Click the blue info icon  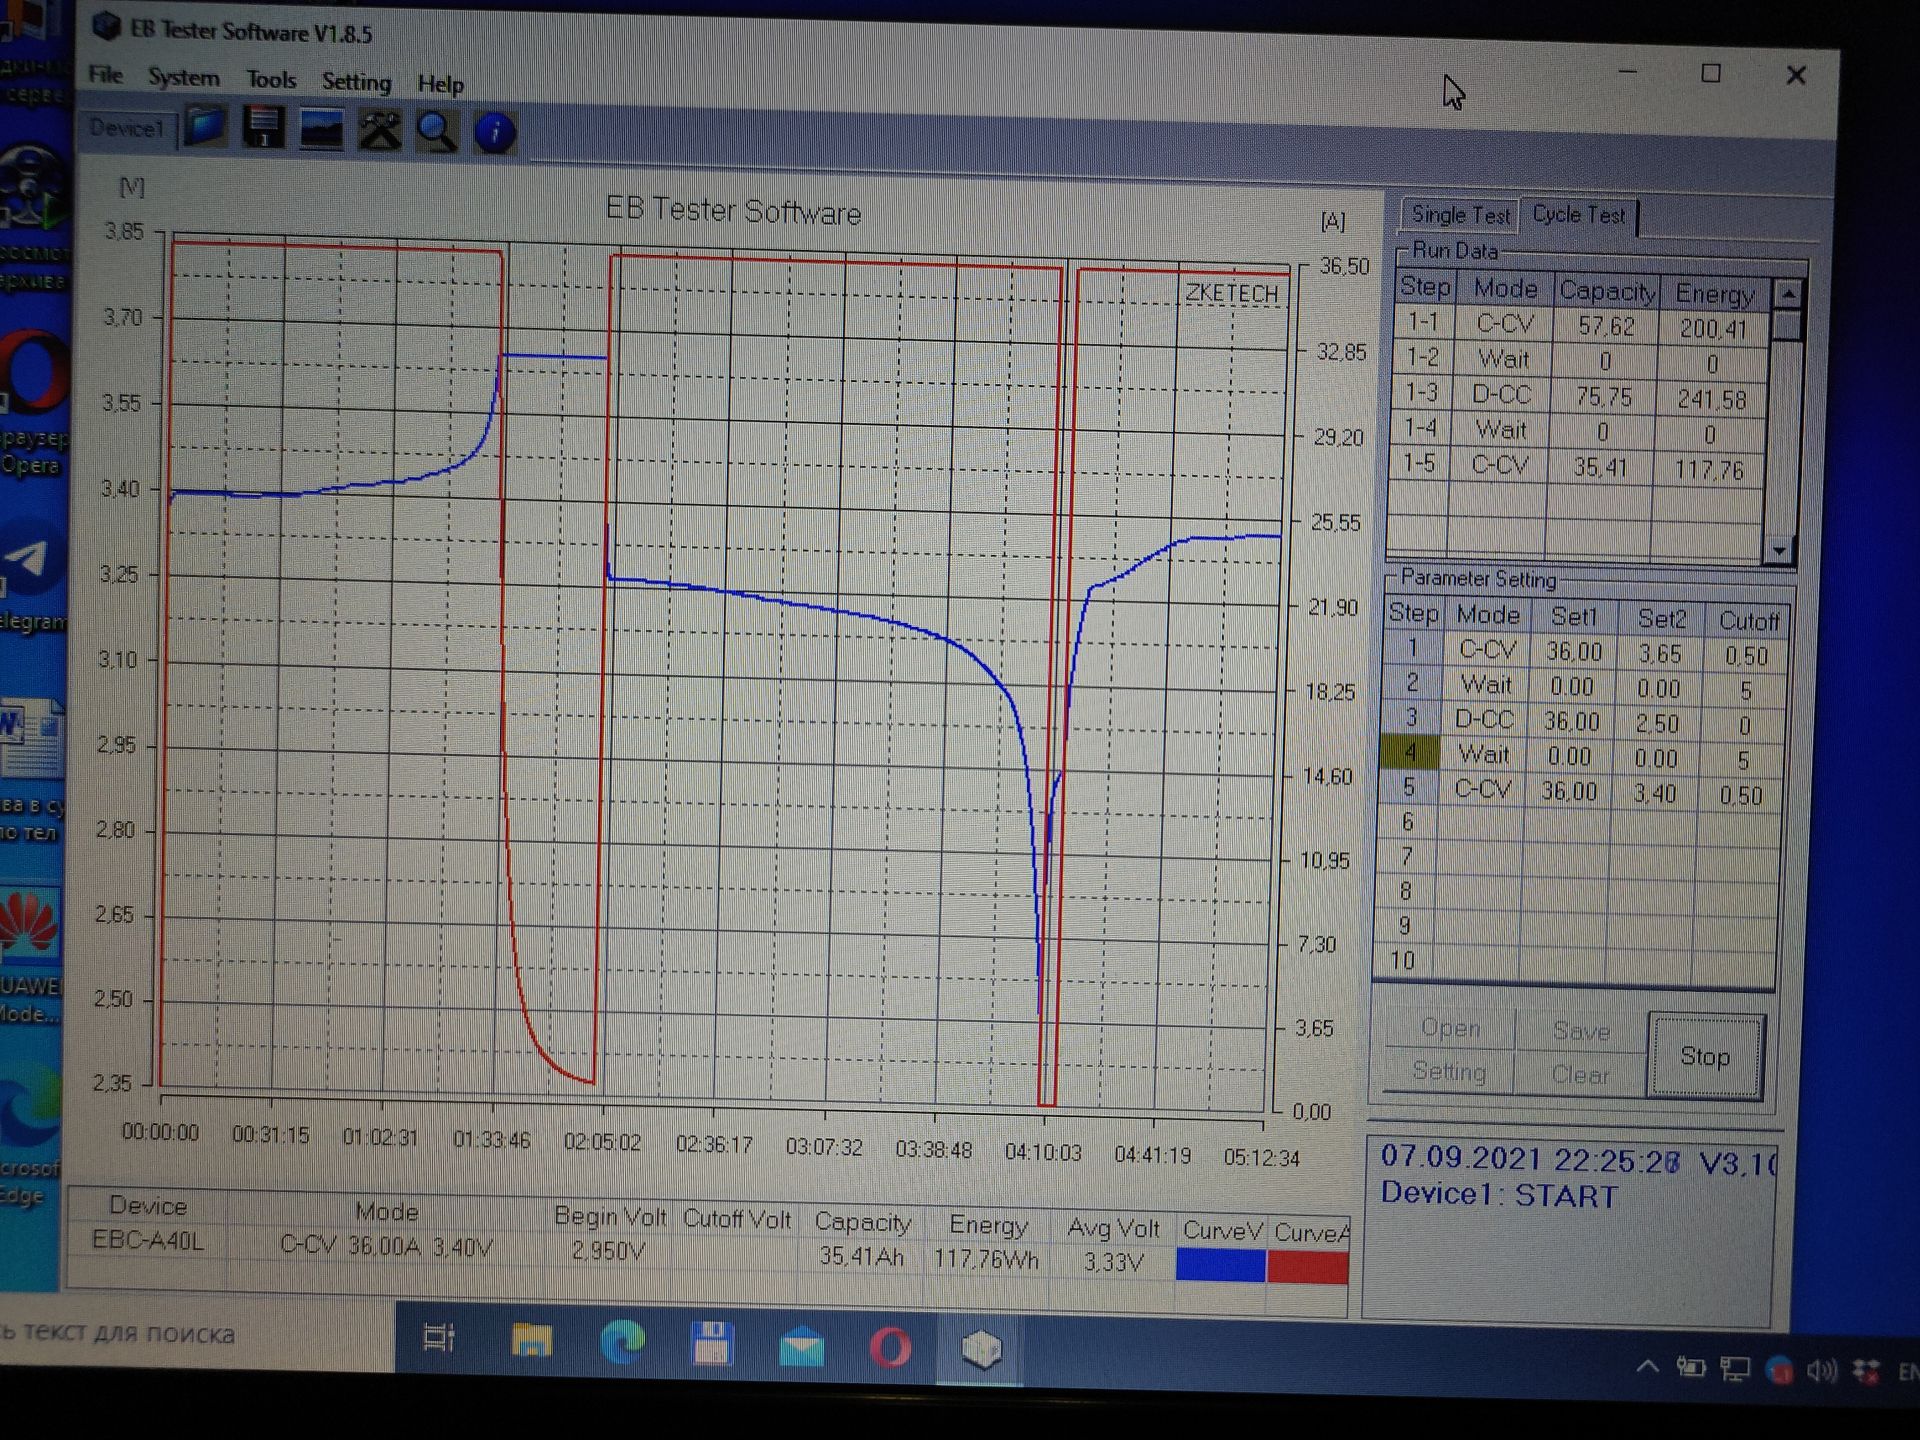pyautogui.click(x=494, y=133)
